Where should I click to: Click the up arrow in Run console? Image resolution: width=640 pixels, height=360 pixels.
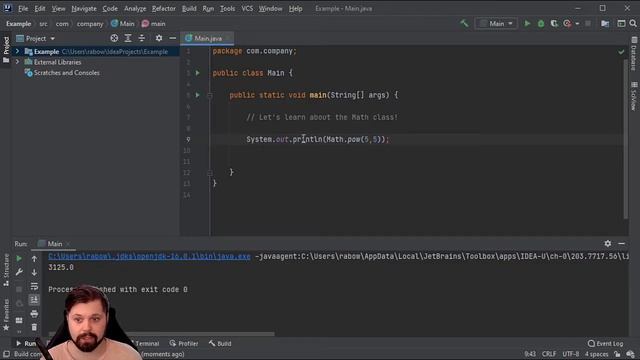(x=34, y=258)
